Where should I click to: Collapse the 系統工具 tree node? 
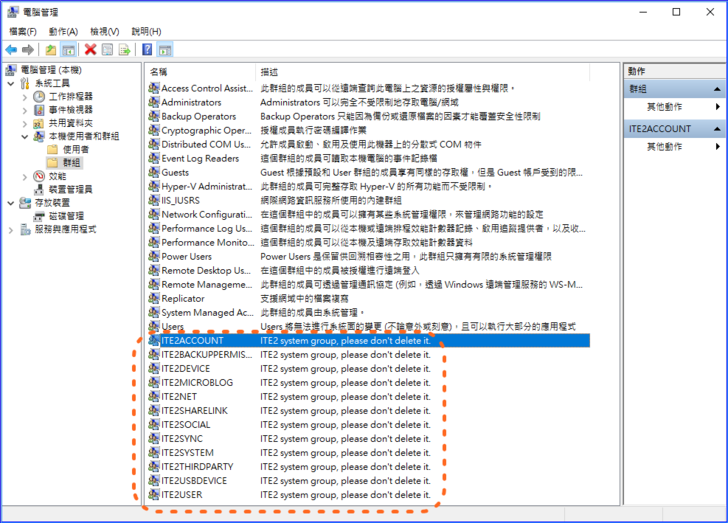[11, 84]
